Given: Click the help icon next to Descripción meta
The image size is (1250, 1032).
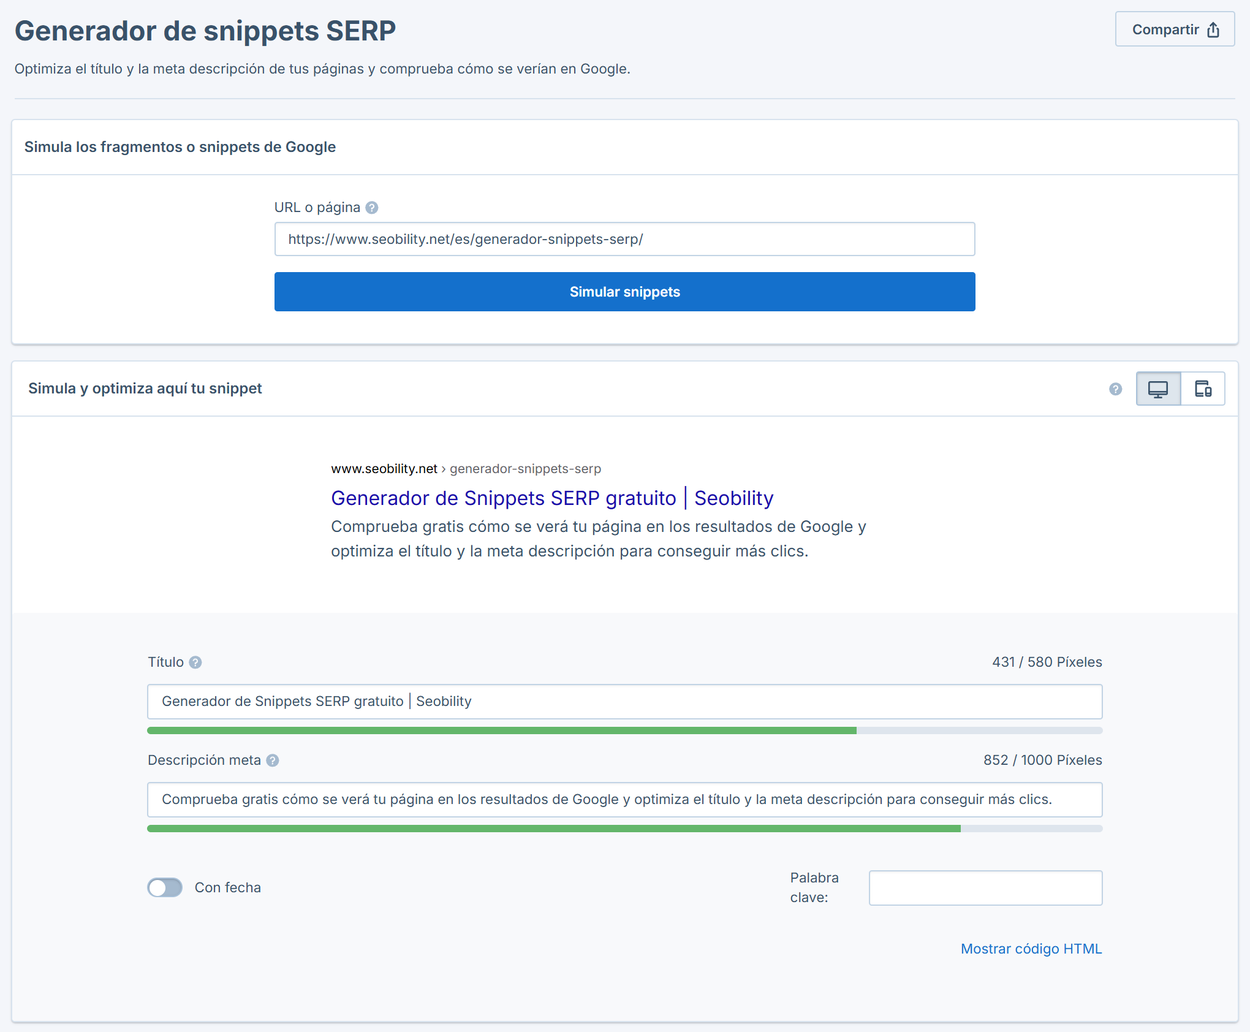Looking at the screenshot, I should click(x=273, y=760).
